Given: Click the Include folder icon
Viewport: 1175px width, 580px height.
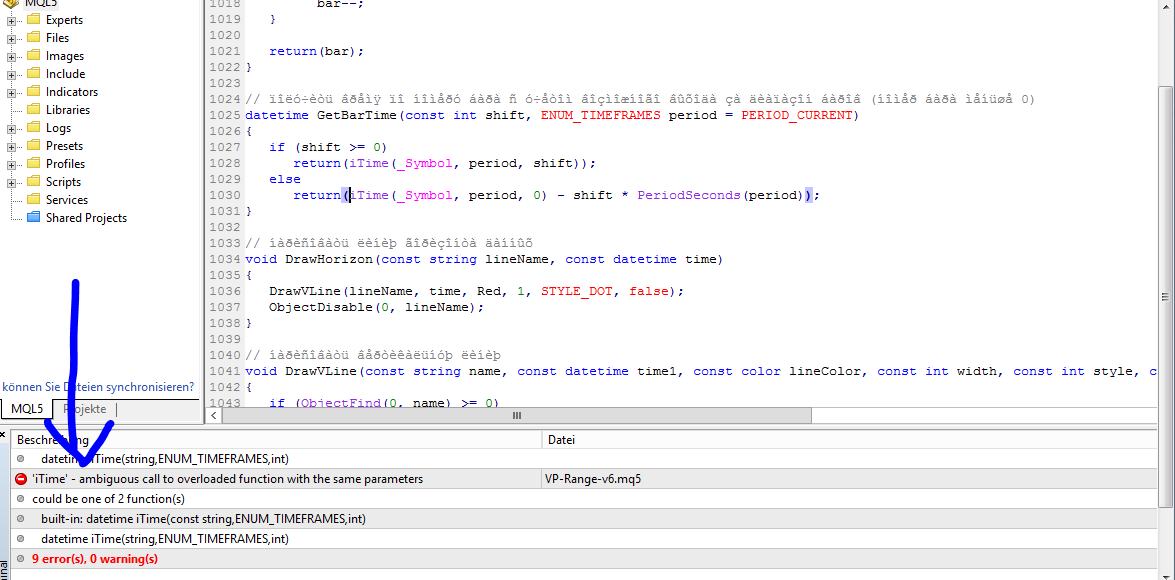Looking at the screenshot, I should (x=33, y=74).
